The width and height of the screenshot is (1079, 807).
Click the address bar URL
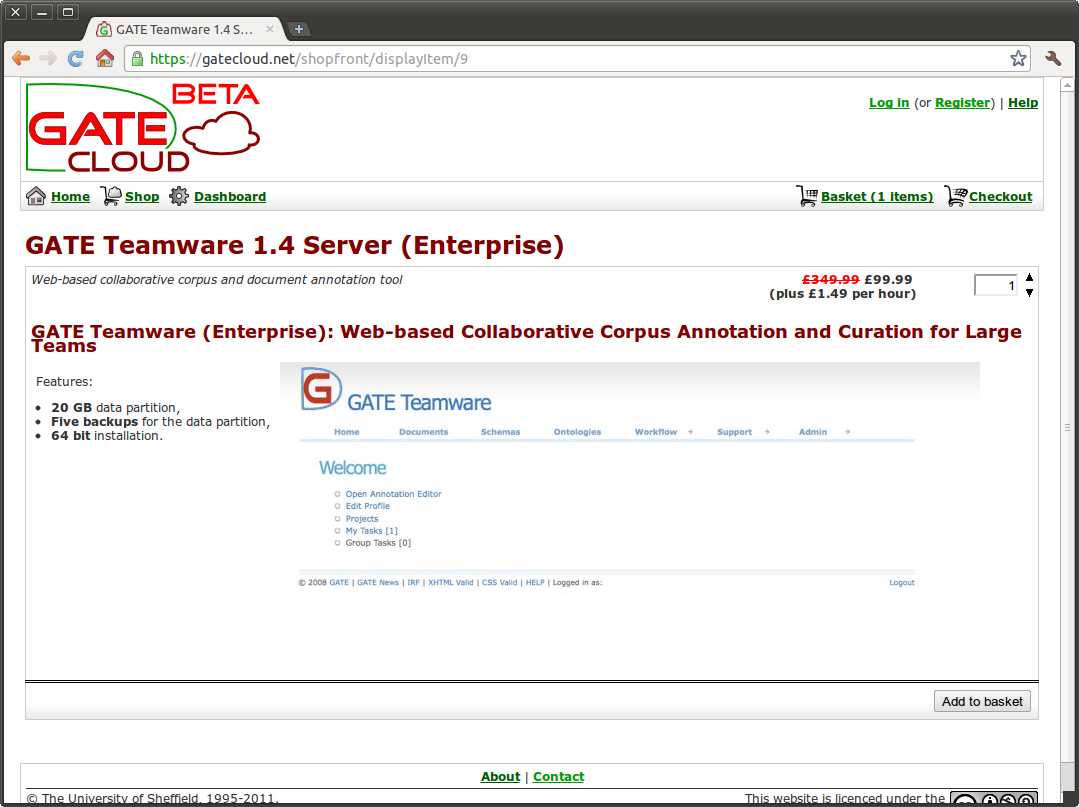pyautogui.click(x=309, y=58)
